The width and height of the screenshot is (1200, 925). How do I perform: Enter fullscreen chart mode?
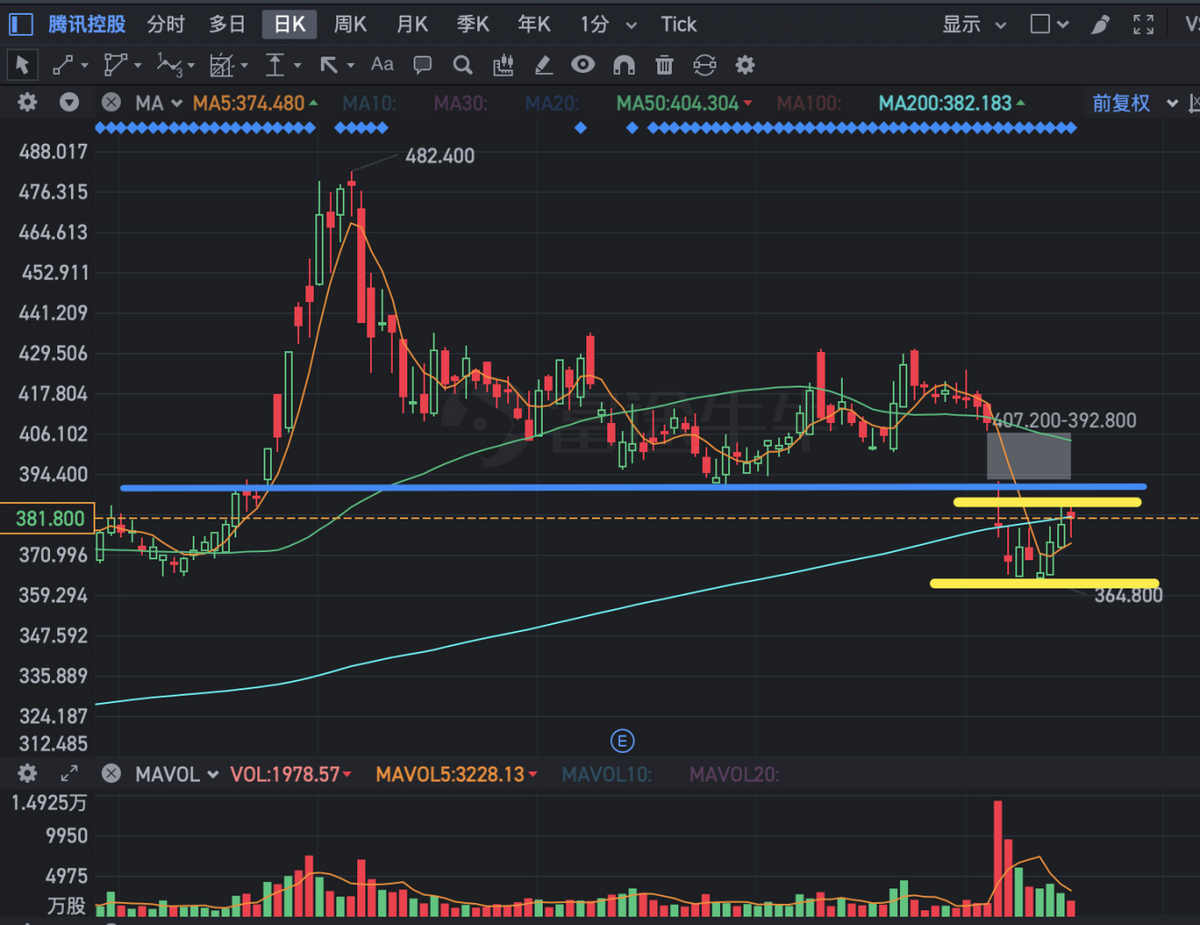1143,24
